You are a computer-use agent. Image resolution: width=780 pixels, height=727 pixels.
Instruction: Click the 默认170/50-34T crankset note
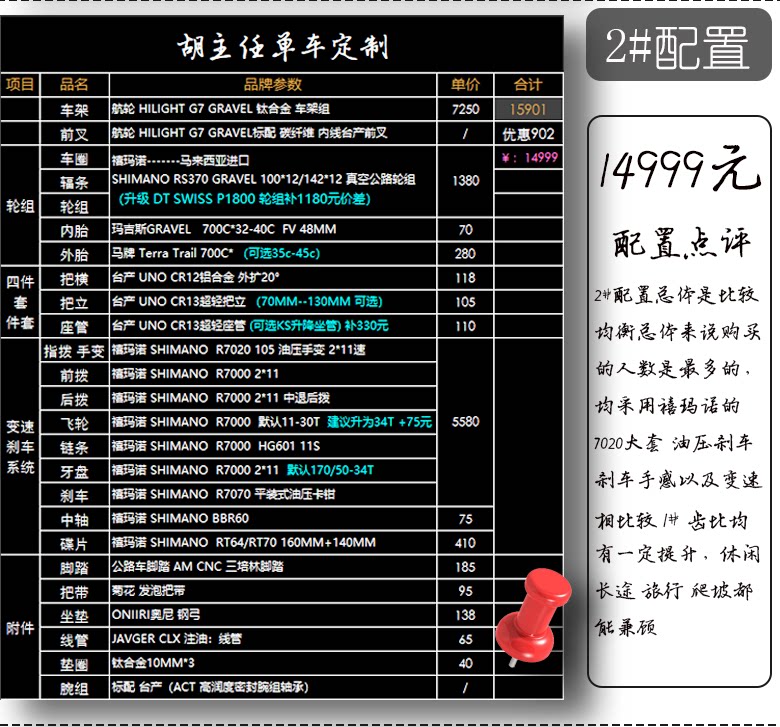(330, 470)
